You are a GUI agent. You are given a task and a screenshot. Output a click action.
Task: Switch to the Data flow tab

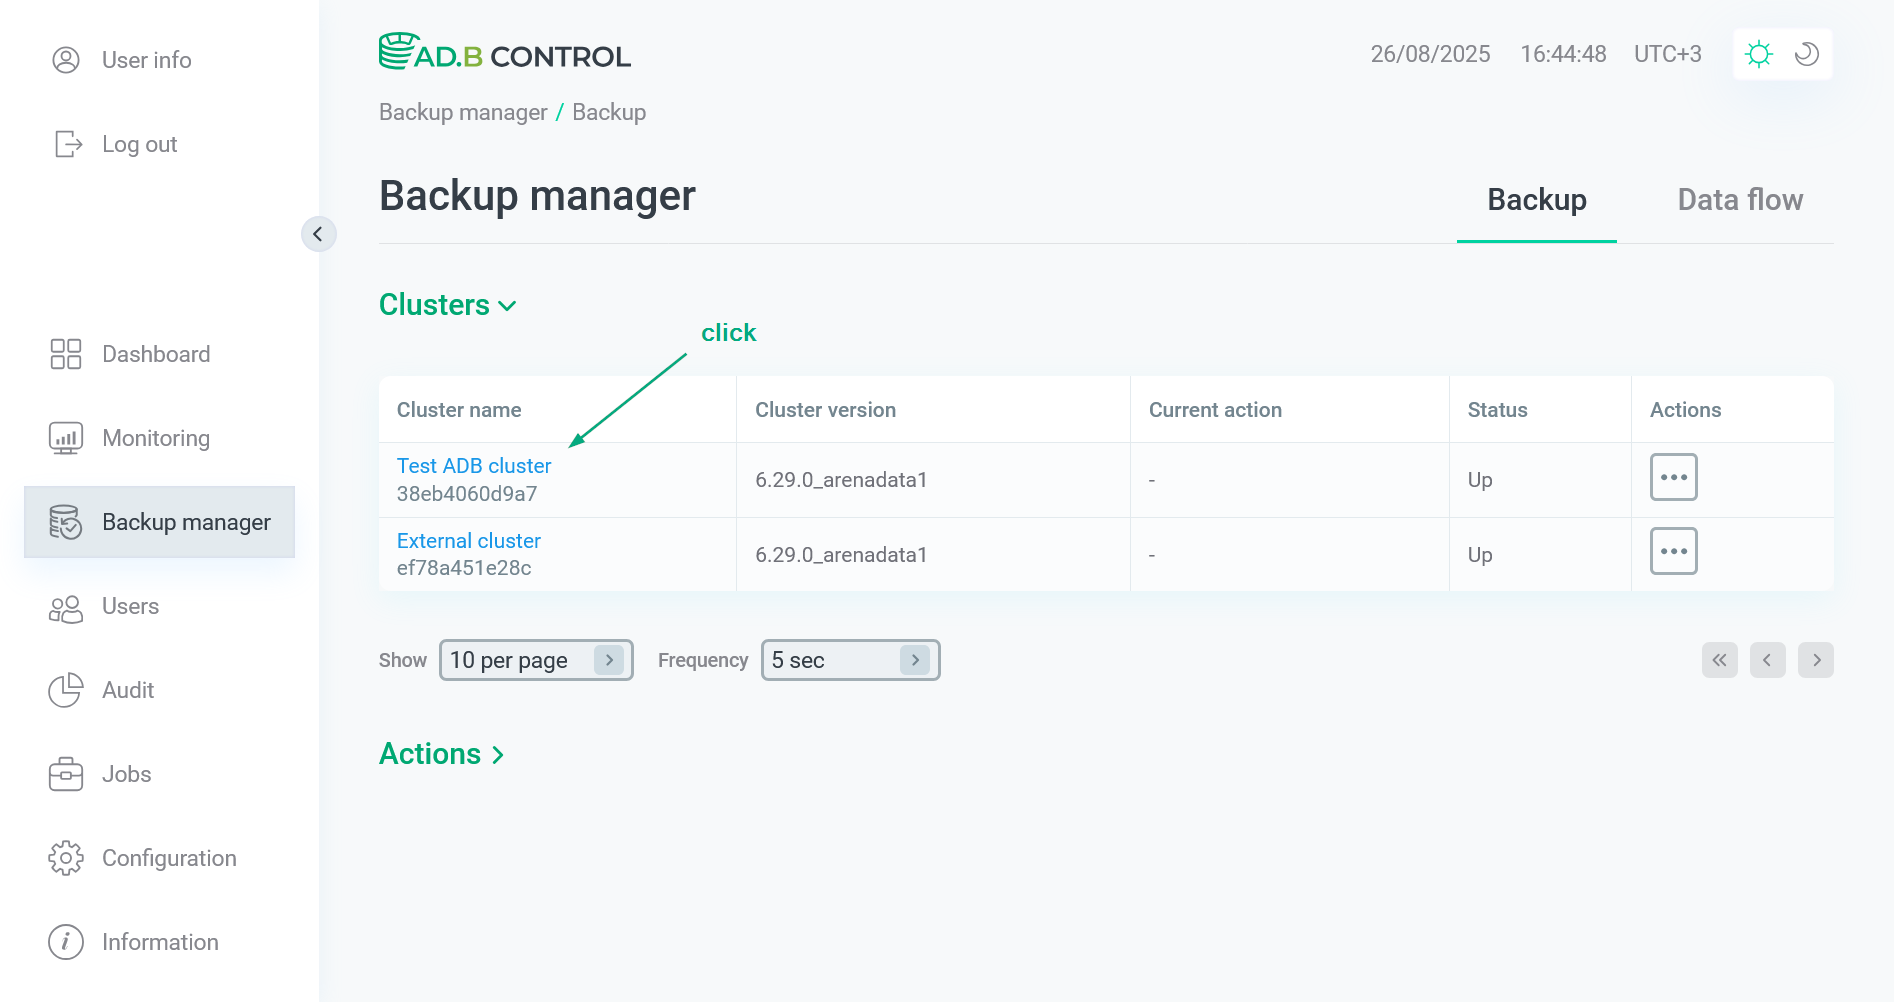click(x=1740, y=199)
